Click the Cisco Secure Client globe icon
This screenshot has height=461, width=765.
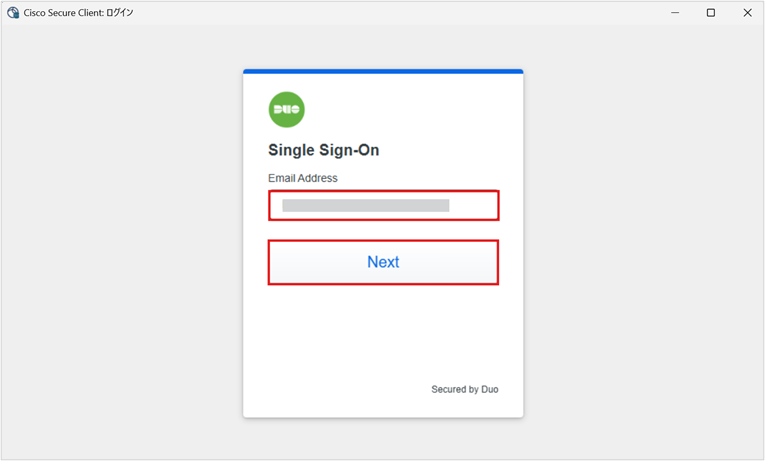coord(13,13)
